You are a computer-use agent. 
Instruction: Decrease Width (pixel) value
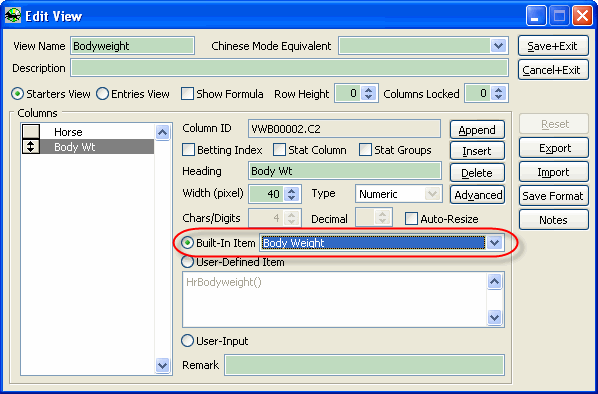coord(292,198)
